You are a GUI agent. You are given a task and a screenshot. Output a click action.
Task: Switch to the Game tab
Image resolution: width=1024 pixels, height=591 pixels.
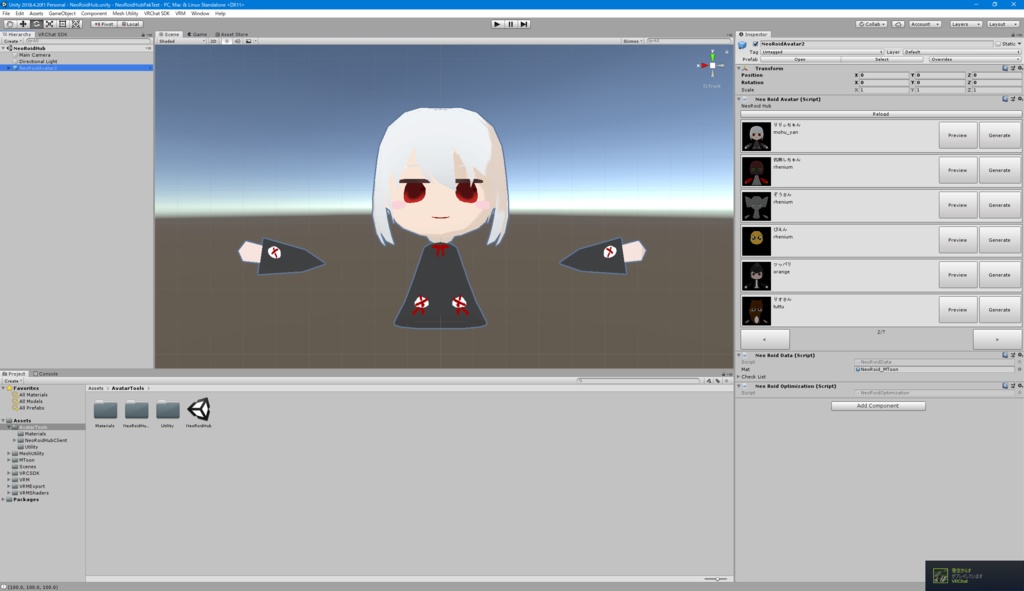pyautogui.click(x=197, y=33)
